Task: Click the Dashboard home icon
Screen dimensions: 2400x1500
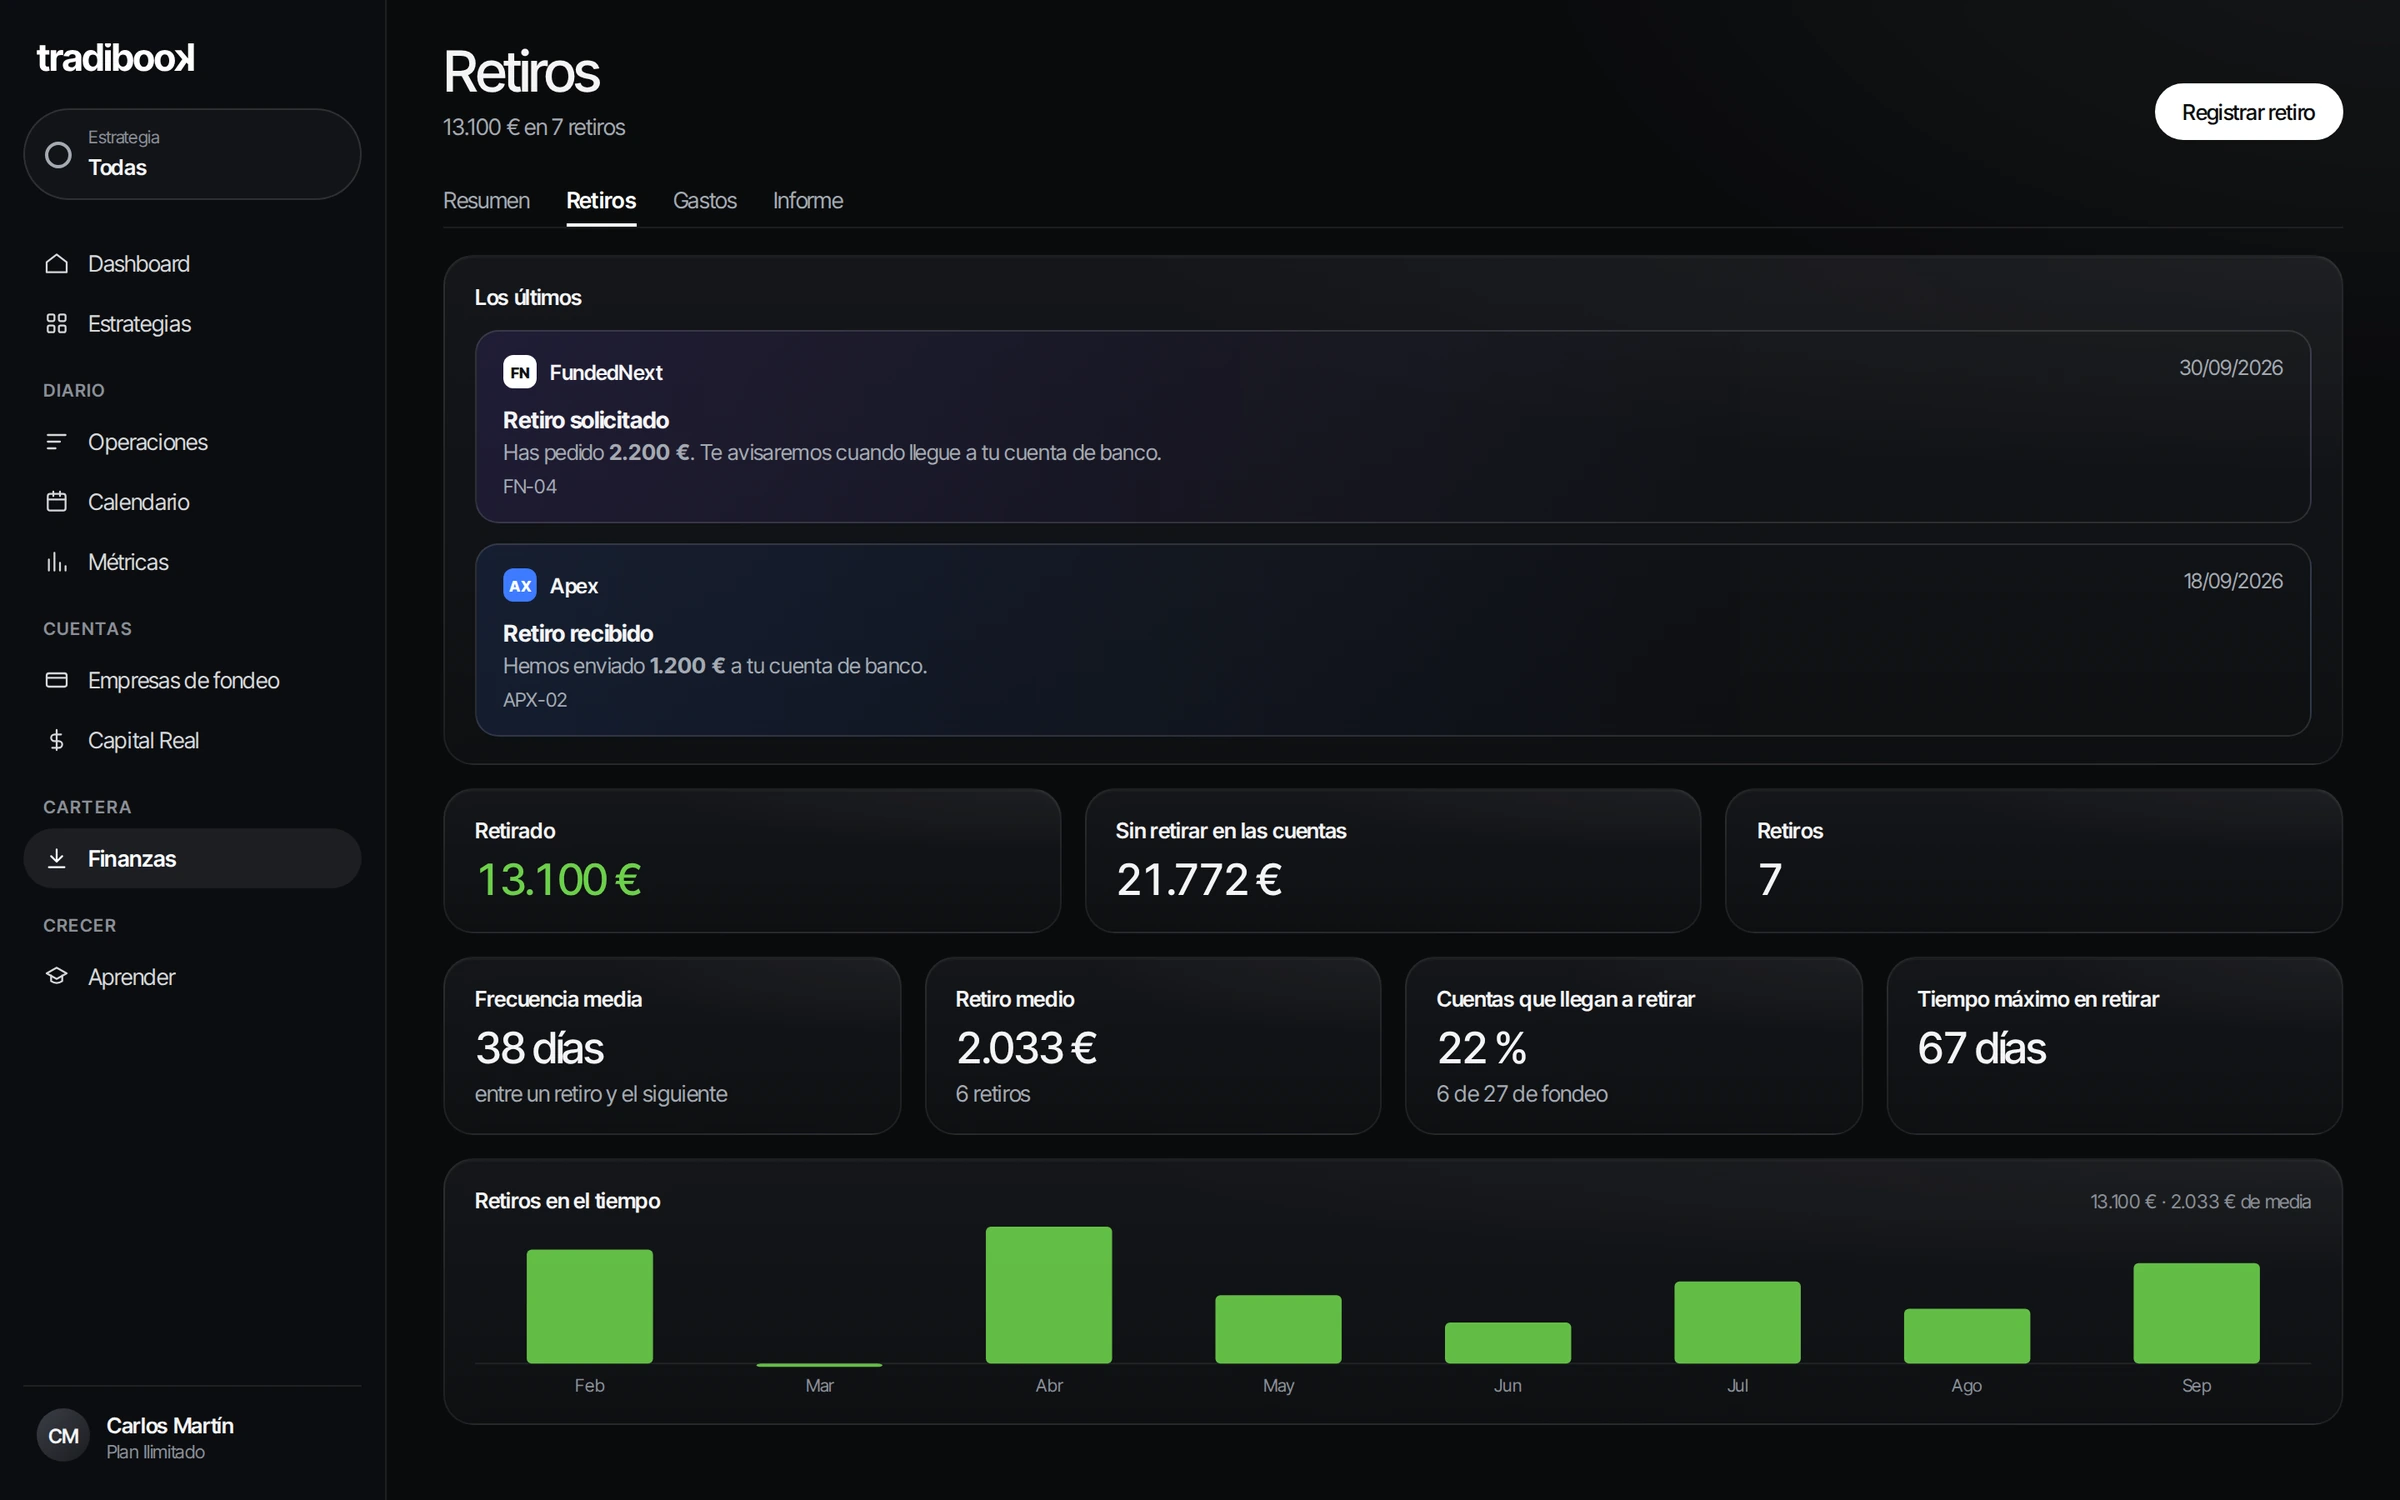Action: tap(57, 264)
